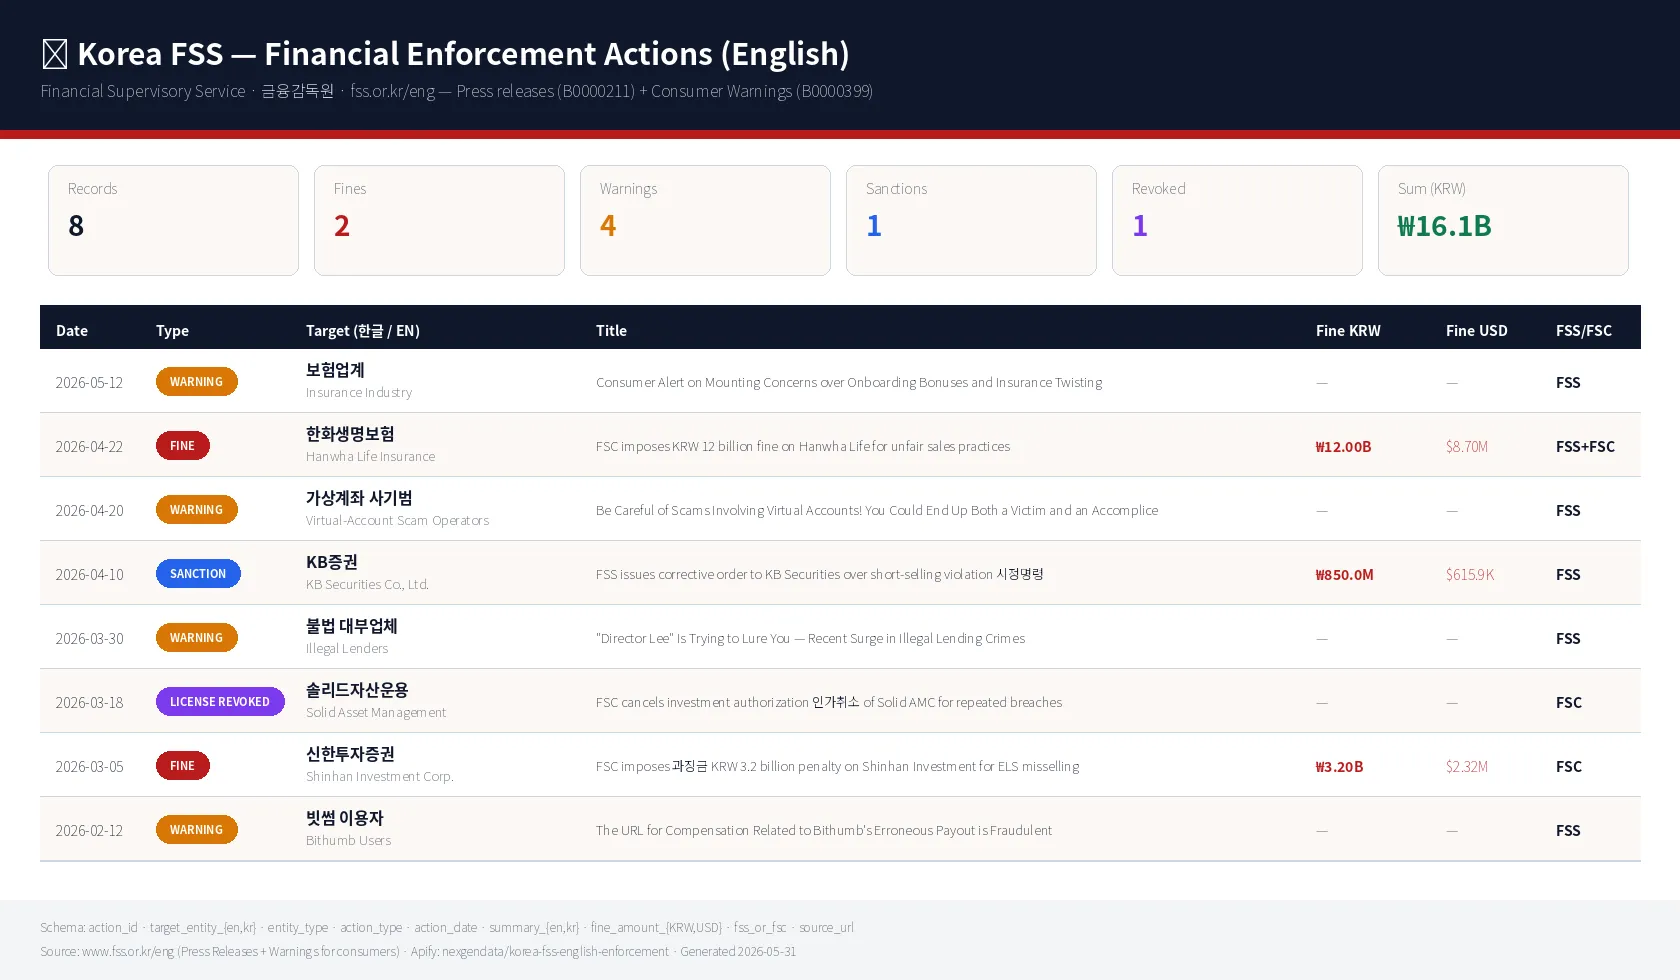Viewport: 1680px width, 980px height.
Task: Click fine amount ₩850.0M
Action: tap(1344, 575)
